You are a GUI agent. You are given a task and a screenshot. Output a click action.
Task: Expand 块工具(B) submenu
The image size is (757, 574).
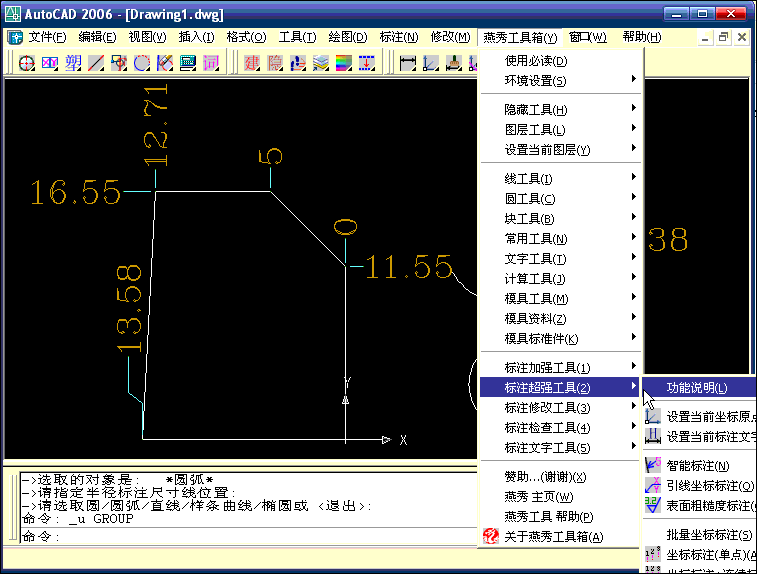coord(561,219)
